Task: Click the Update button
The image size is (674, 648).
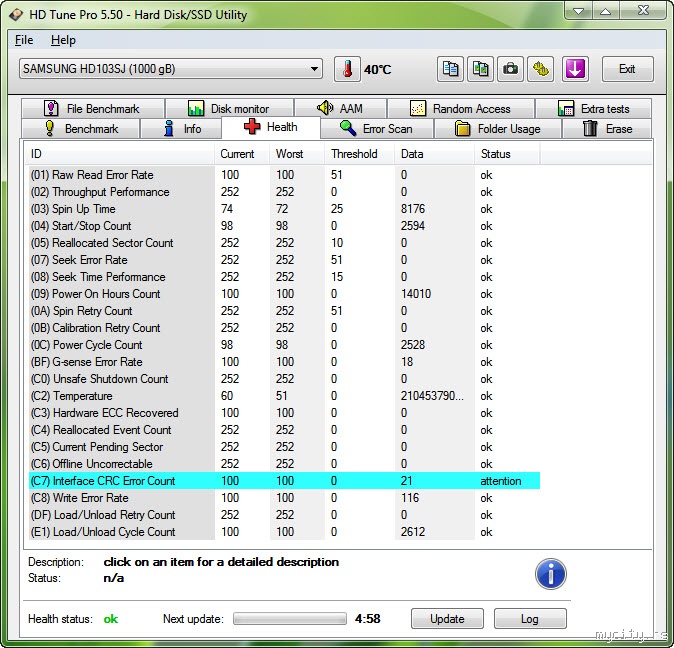Action: coord(447,619)
